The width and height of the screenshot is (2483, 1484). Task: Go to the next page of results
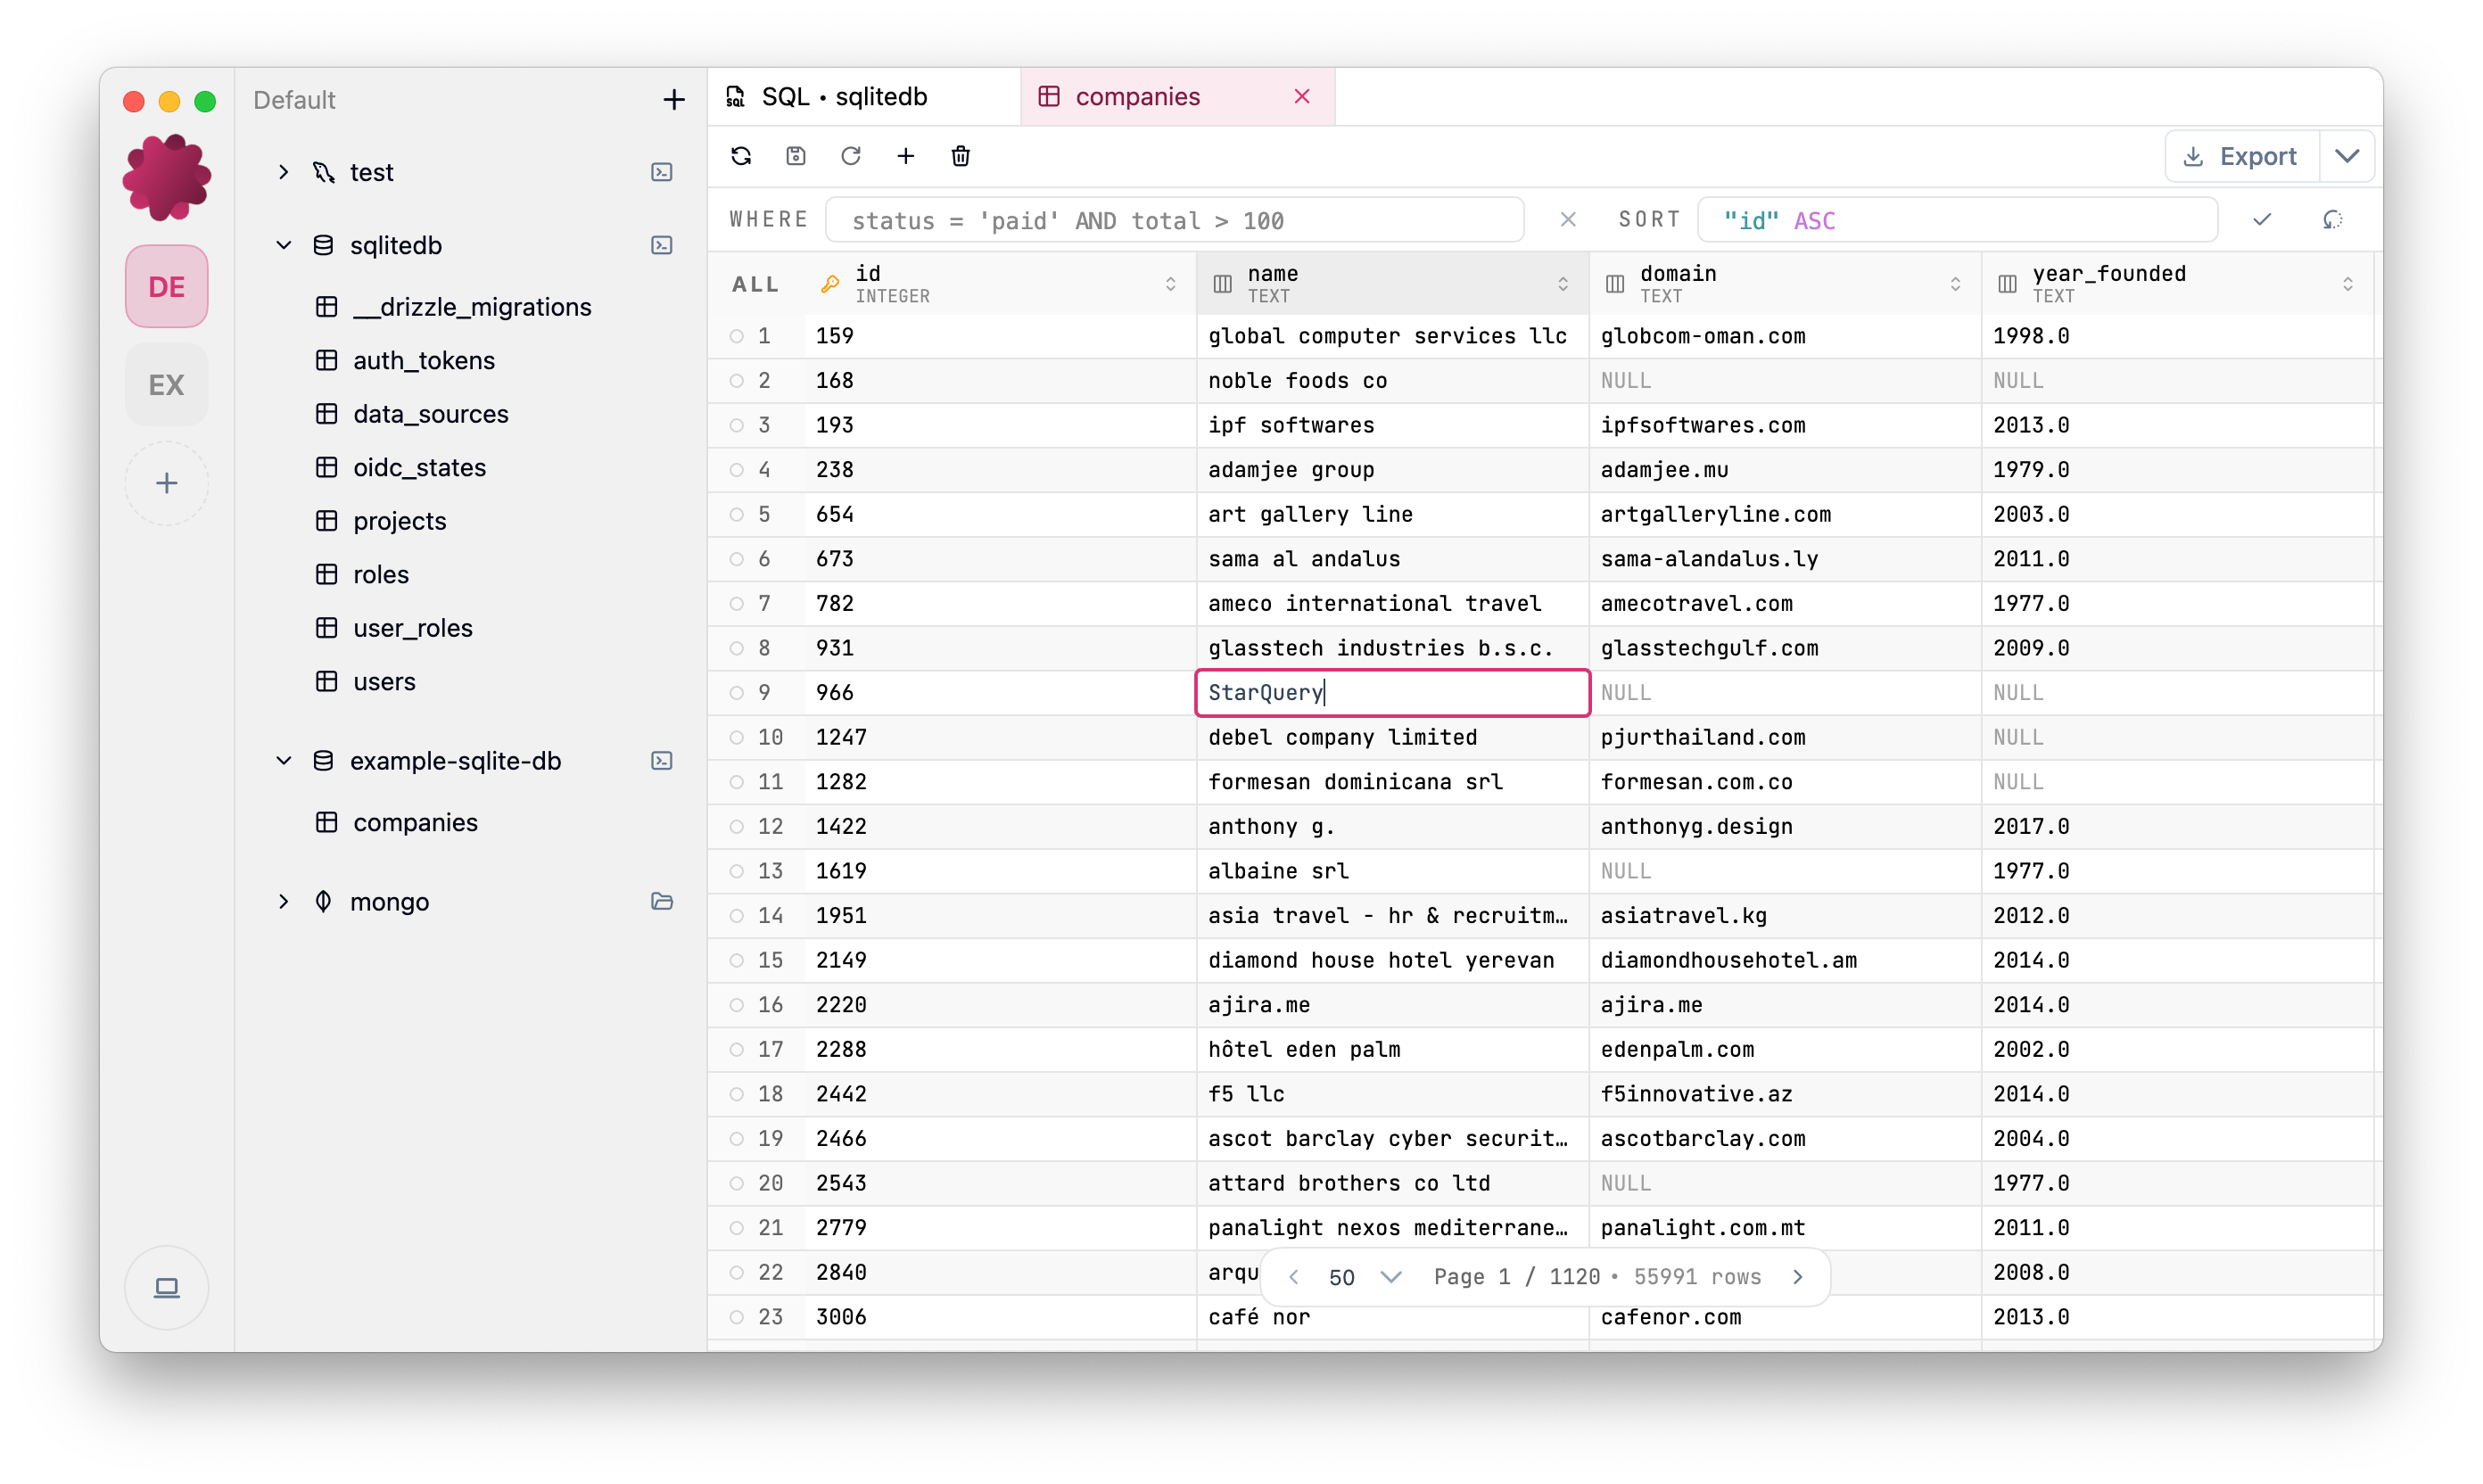click(1799, 1276)
